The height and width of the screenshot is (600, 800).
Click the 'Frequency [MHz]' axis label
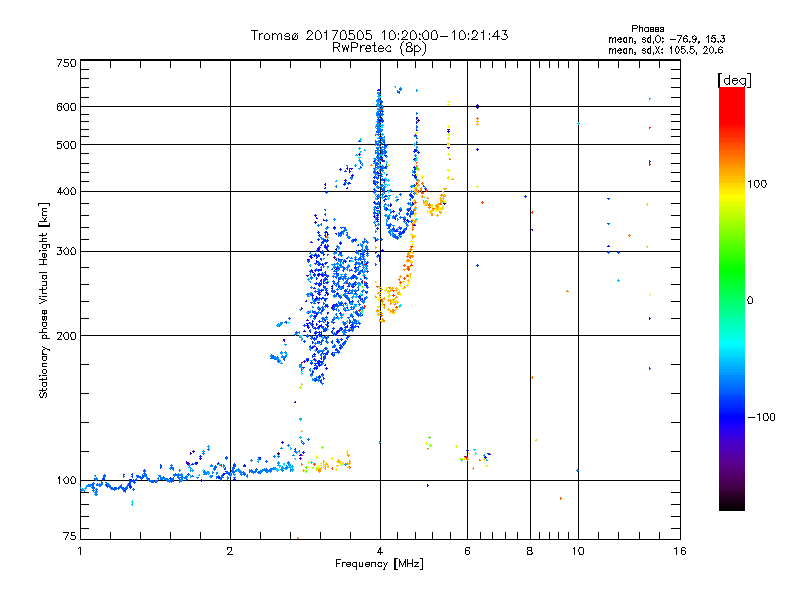[x=379, y=564]
